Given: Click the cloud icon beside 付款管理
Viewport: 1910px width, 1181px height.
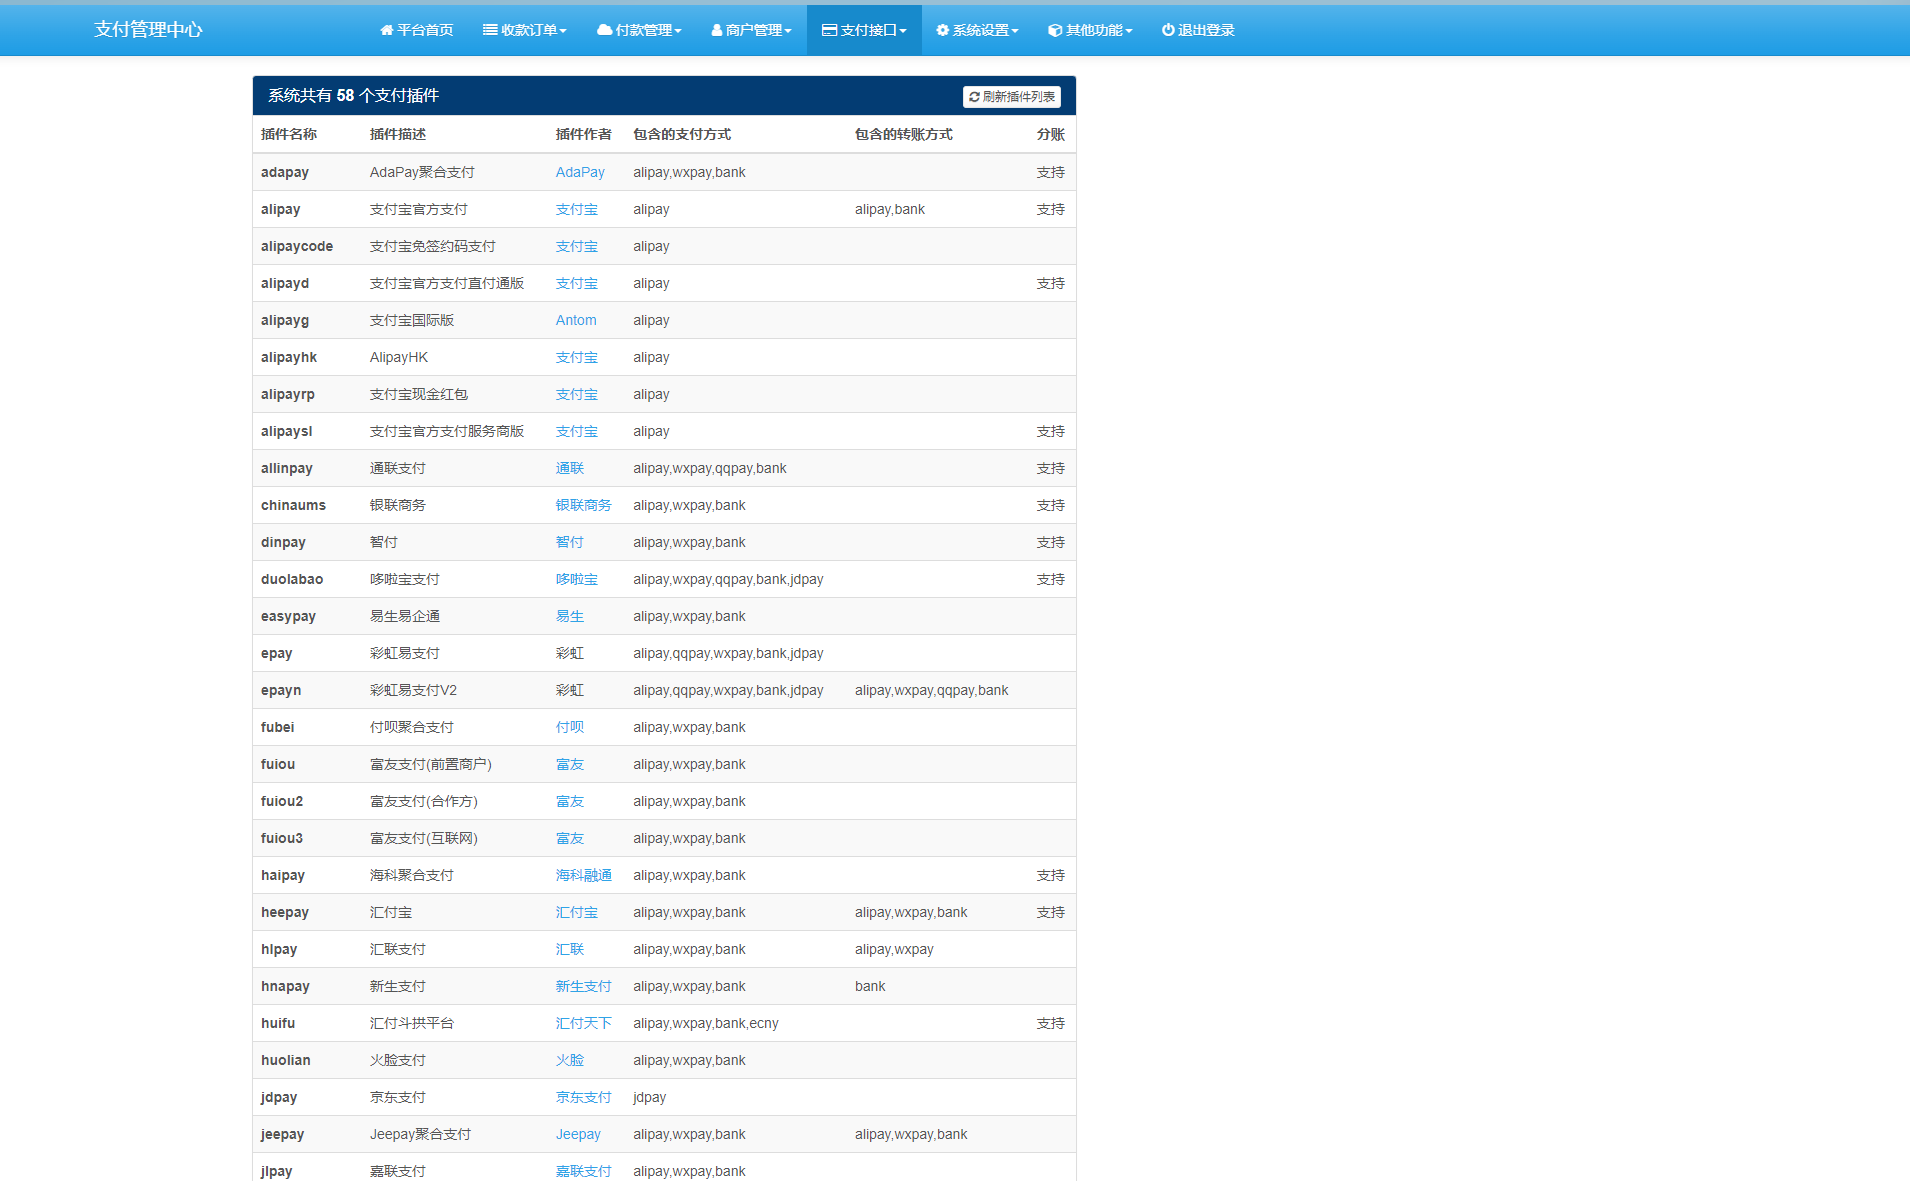Looking at the screenshot, I should (x=604, y=30).
